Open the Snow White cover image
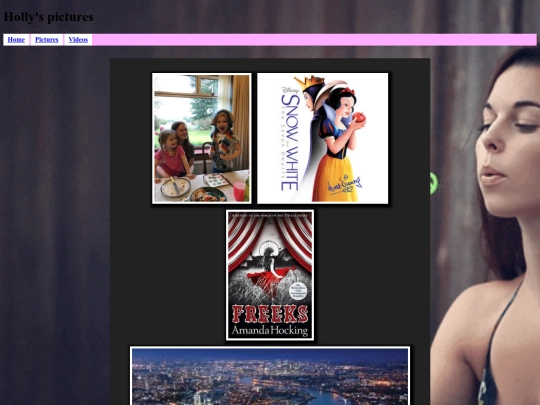 [323, 138]
